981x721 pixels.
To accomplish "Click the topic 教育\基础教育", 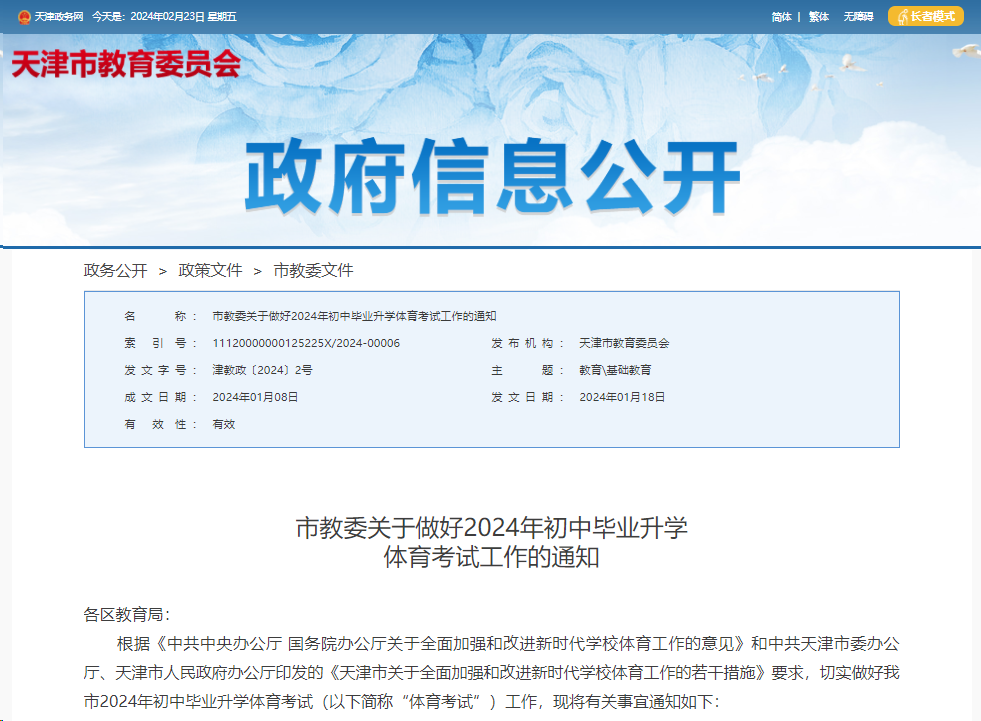I will click(616, 370).
